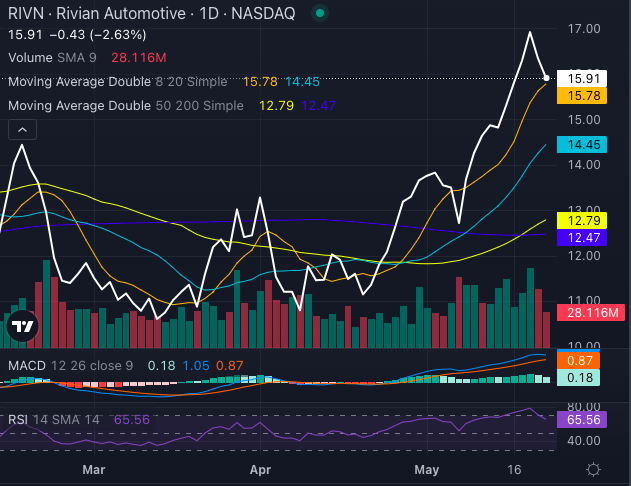Image resolution: width=631 pixels, height=486 pixels.
Task: Click the MACD 12 26 close 9 legend
Action: 70,366
